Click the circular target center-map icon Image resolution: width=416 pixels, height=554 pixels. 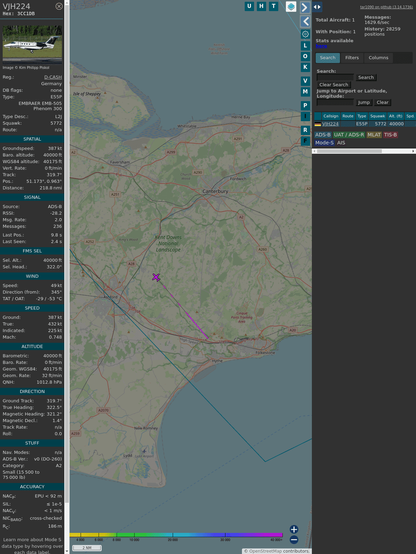click(x=305, y=34)
